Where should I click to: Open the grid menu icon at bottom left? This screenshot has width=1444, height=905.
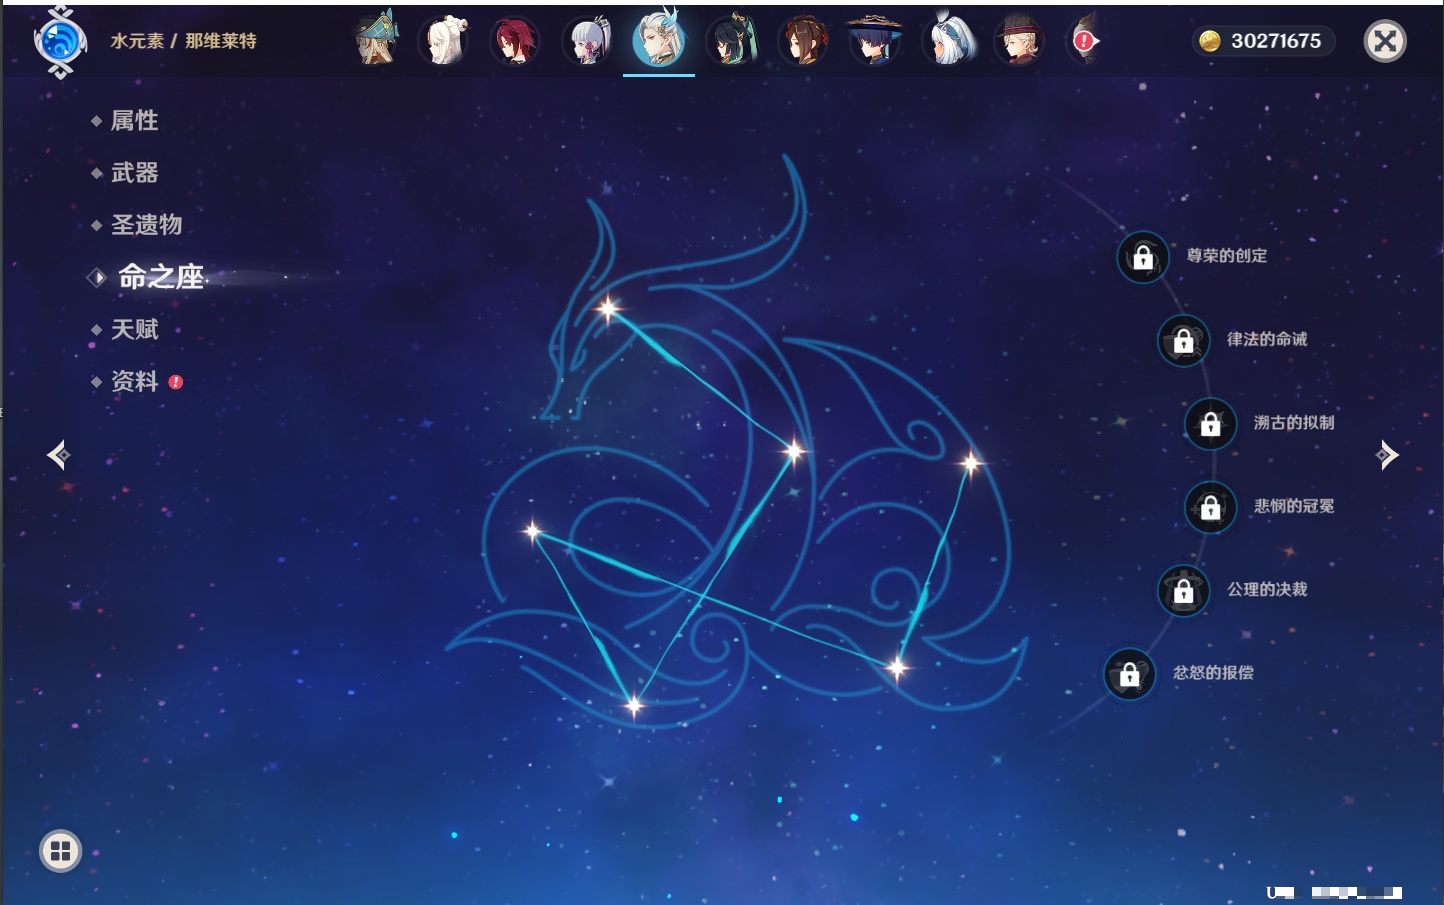[x=60, y=851]
